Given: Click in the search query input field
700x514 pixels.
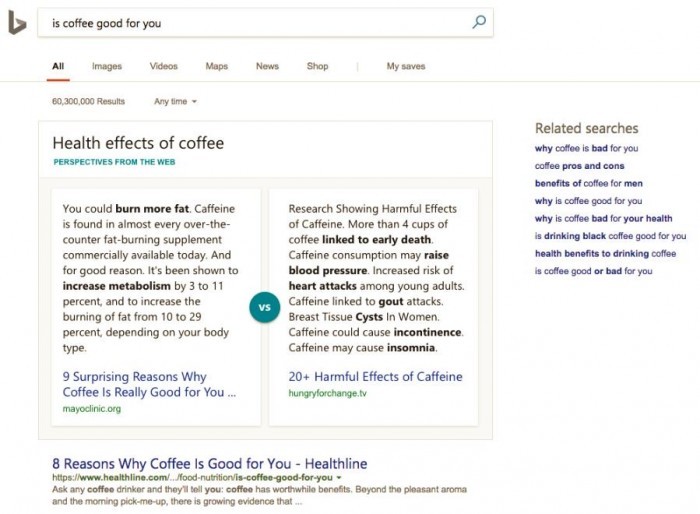Looking at the screenshot, I should (x=250, y=22).
